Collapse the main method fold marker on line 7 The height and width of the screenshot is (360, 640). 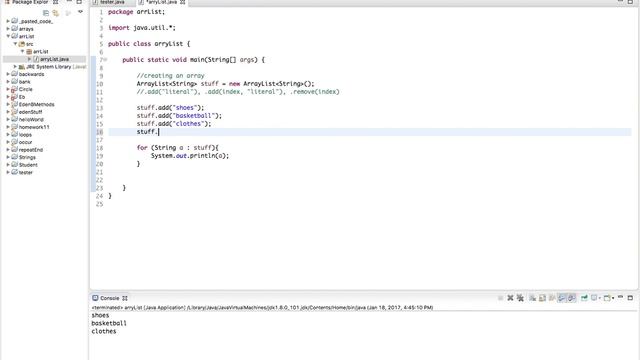(x=105, y=60)
